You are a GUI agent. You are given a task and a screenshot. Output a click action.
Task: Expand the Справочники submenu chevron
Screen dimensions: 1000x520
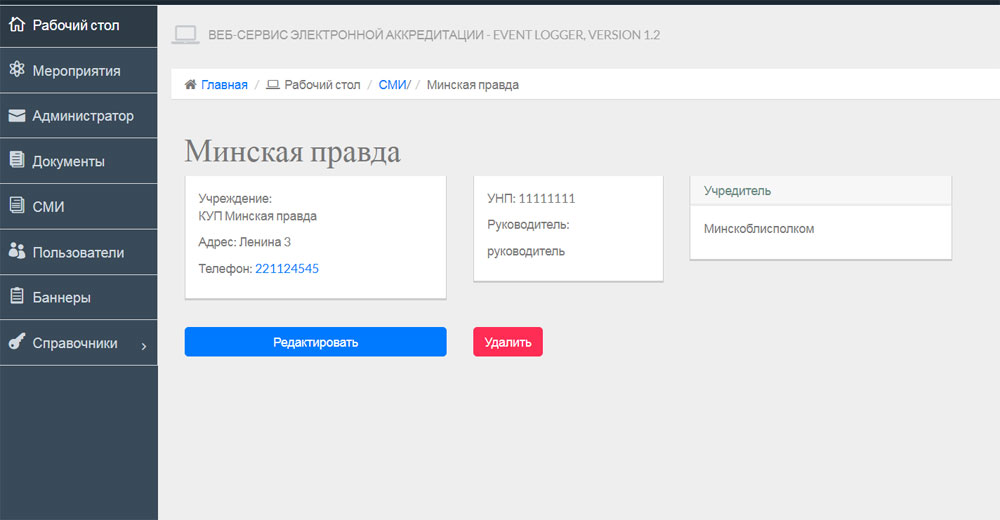point(143,346)
